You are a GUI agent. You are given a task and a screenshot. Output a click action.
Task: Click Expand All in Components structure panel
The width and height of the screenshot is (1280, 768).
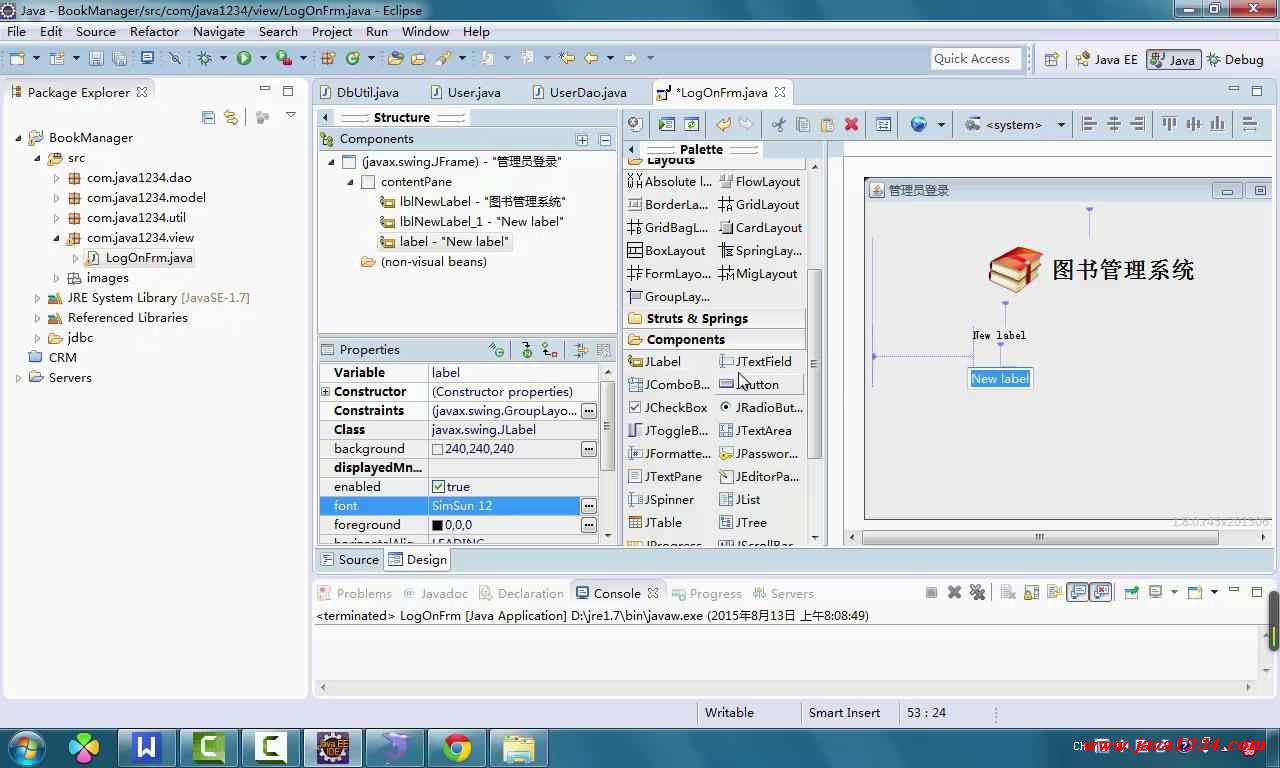point(582,139)
